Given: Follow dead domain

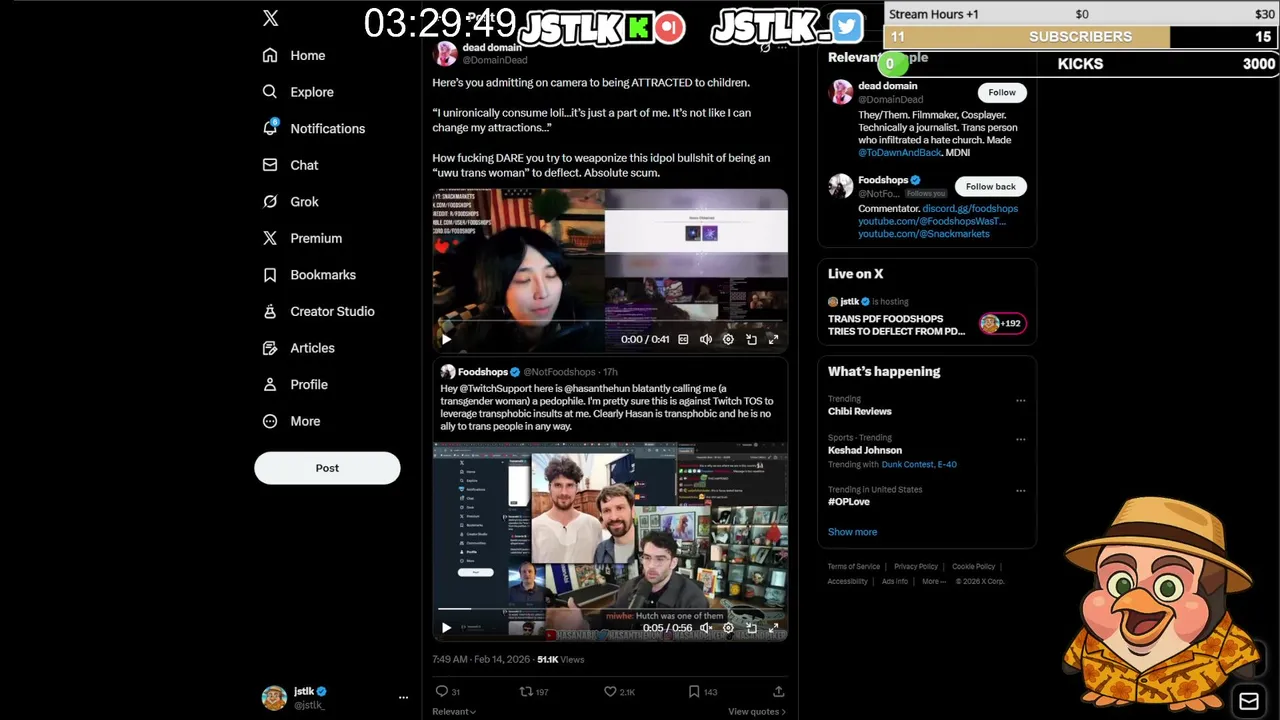Looking at the screenshot, I should tap(1002, 92).
